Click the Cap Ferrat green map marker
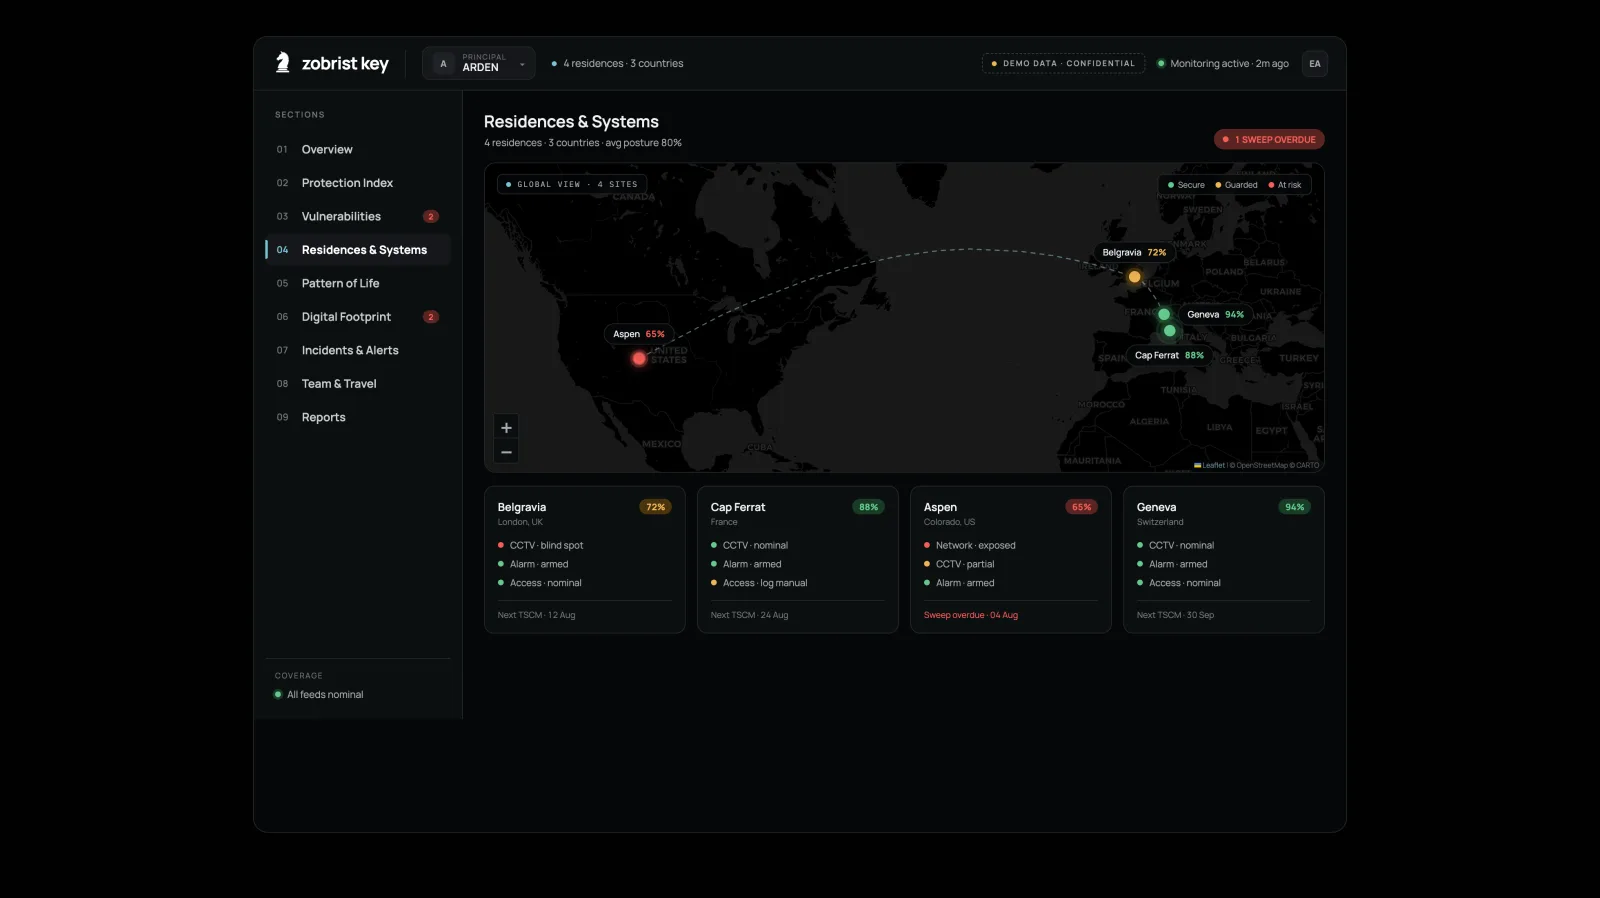The image size is (1600, 898). pos(1169,331)
